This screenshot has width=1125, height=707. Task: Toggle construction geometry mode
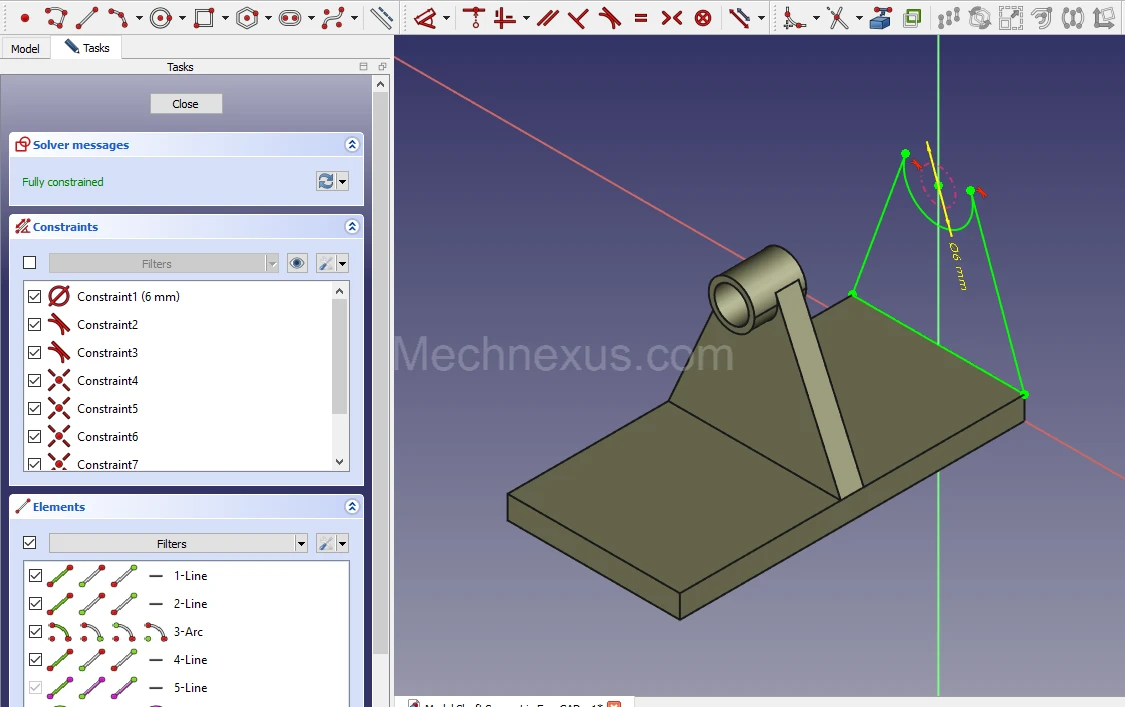381,18
